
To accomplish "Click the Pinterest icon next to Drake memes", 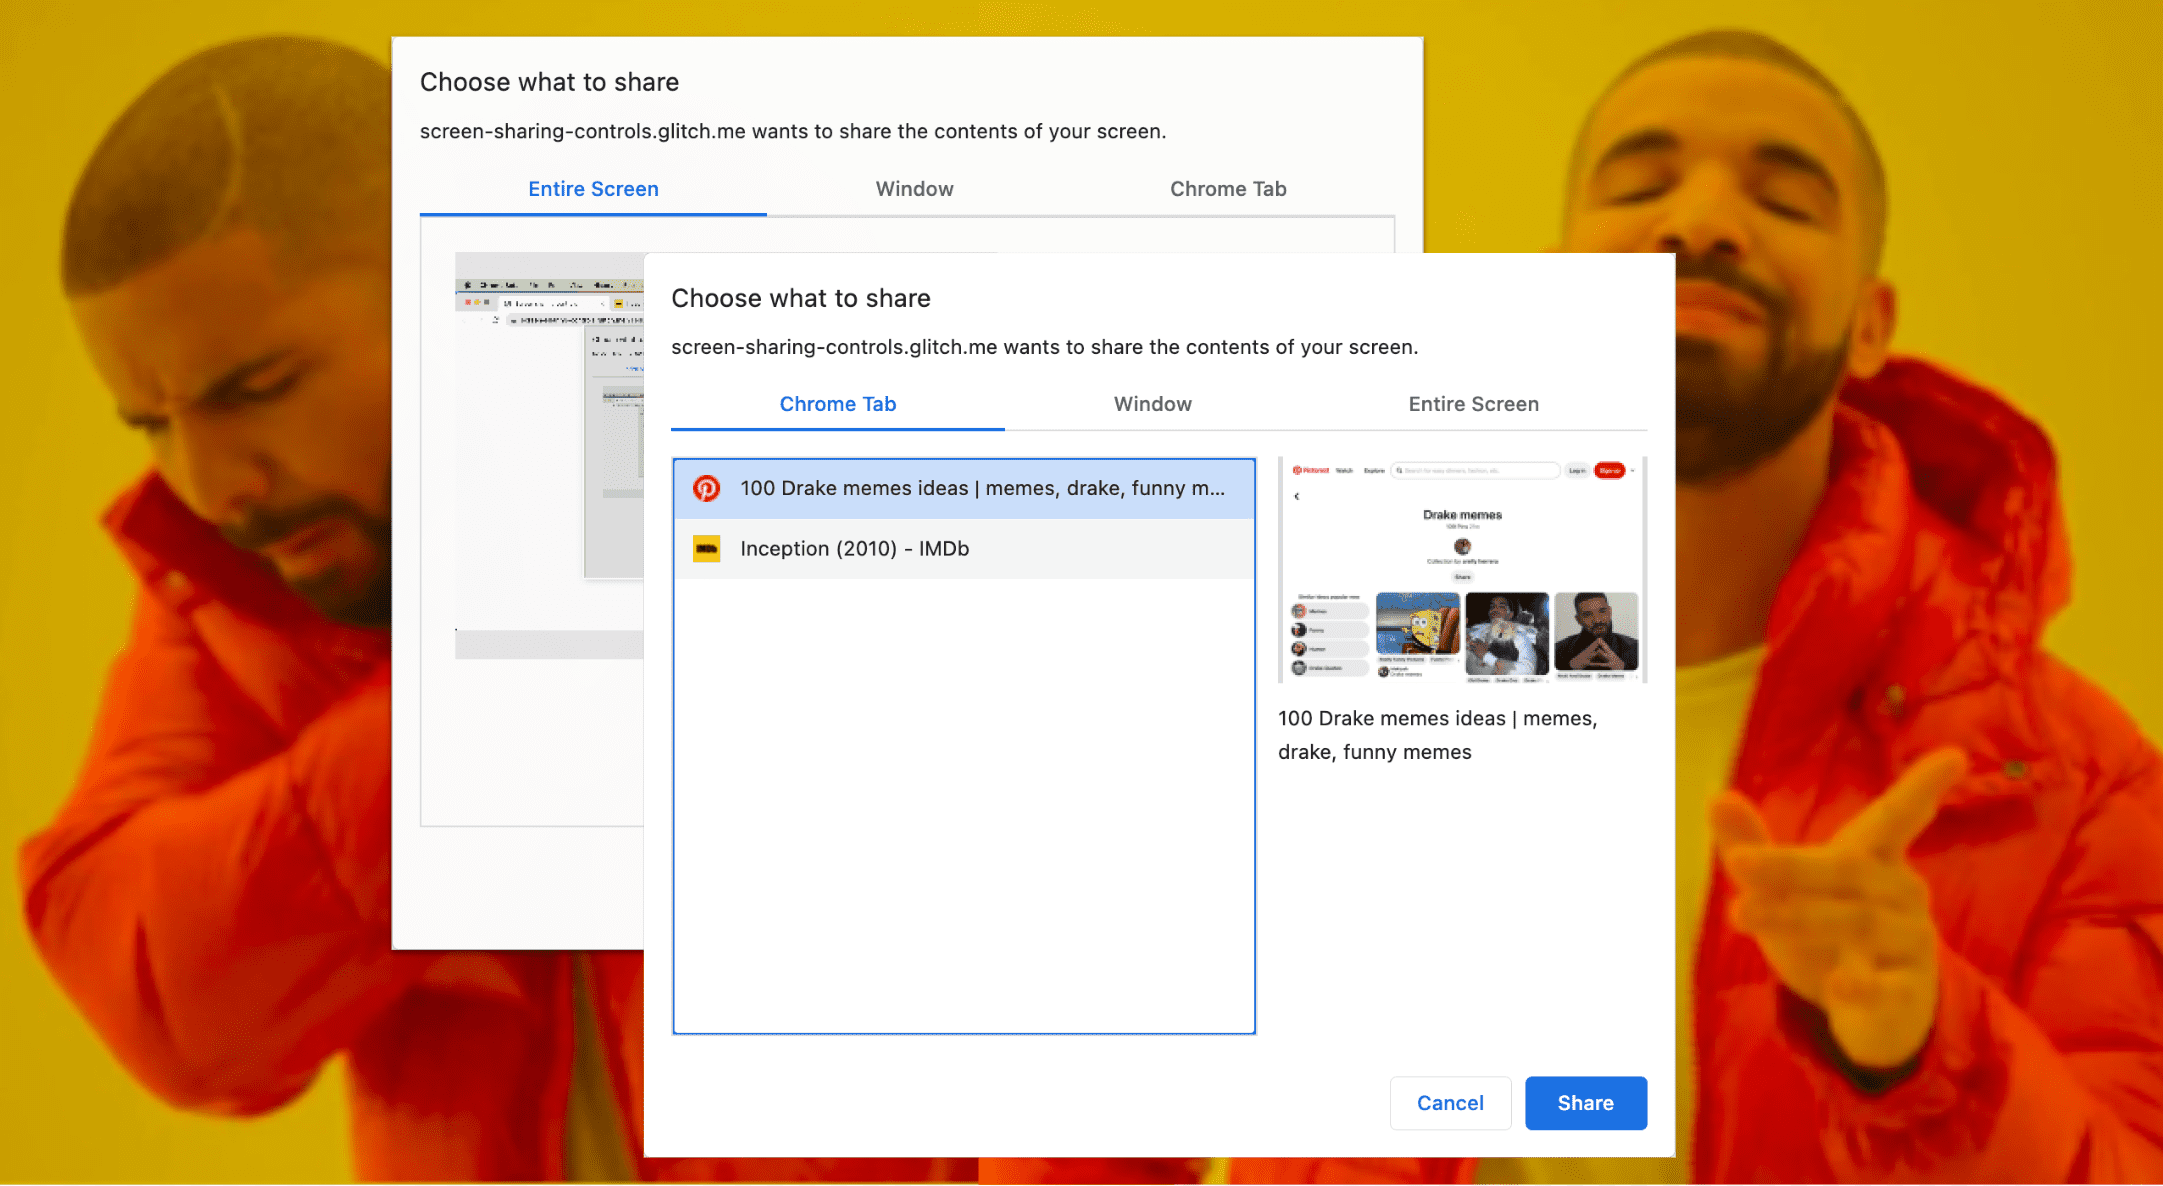I will tap(705, 488).
